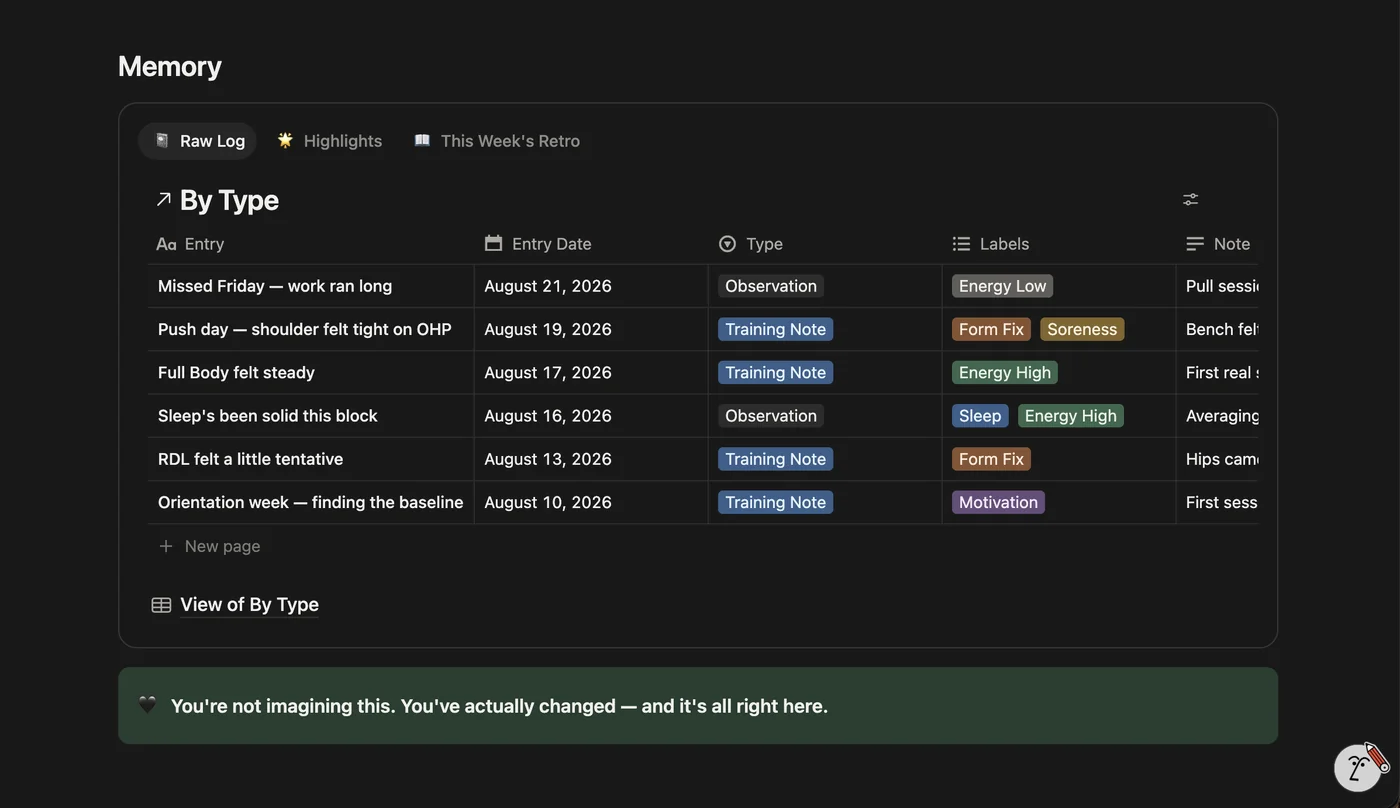The width and height of the screenshot is (1400, 808).
Task: Click the table icon next to View of By Type
Action: tap(161, 605)
